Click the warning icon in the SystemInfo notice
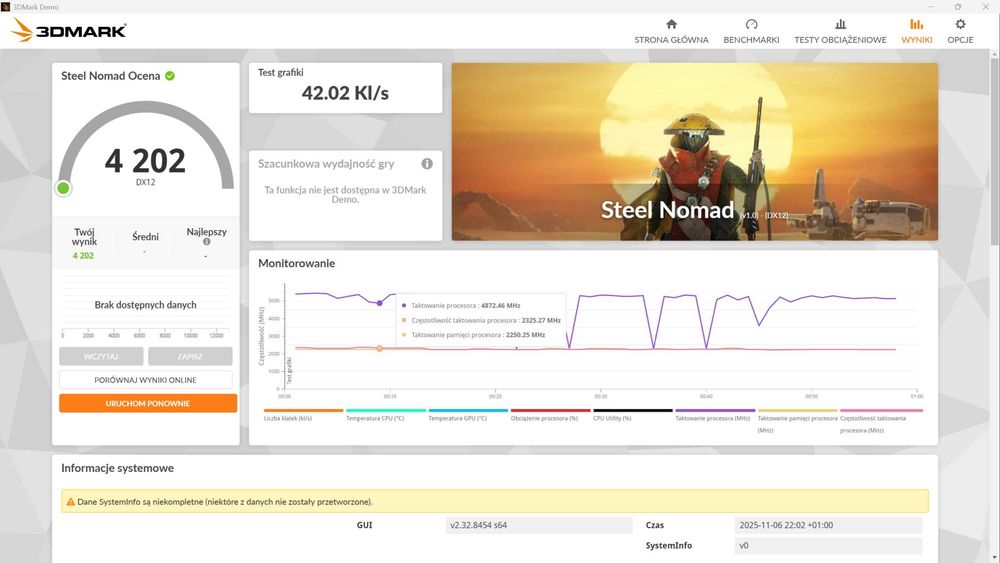 pyautogui.click(x=71, y=502)
